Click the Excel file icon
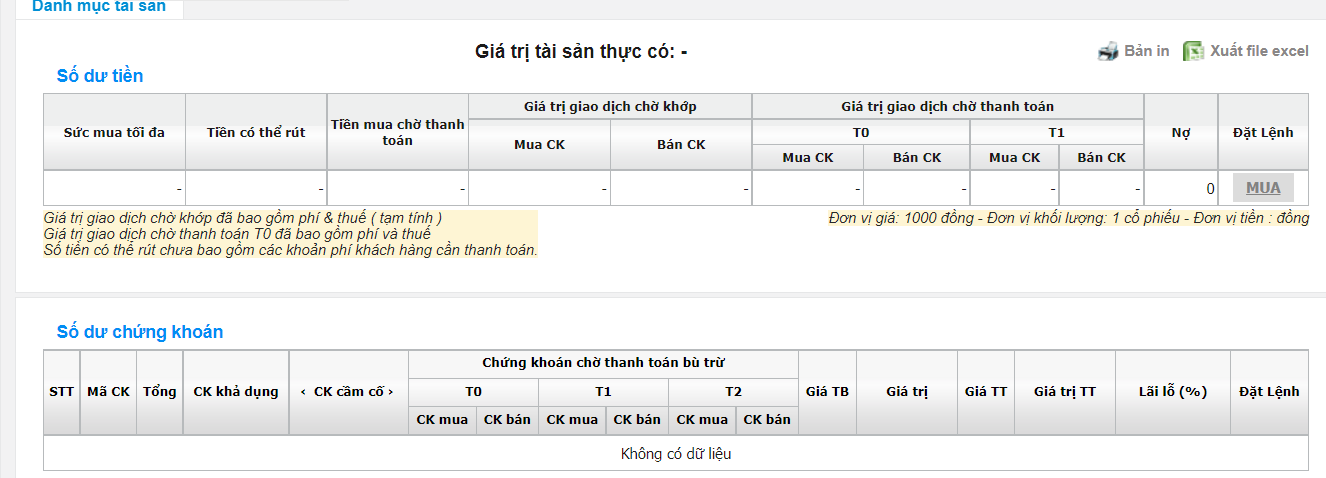The height and width of the screenshot is (478, 1326). 1193,51
